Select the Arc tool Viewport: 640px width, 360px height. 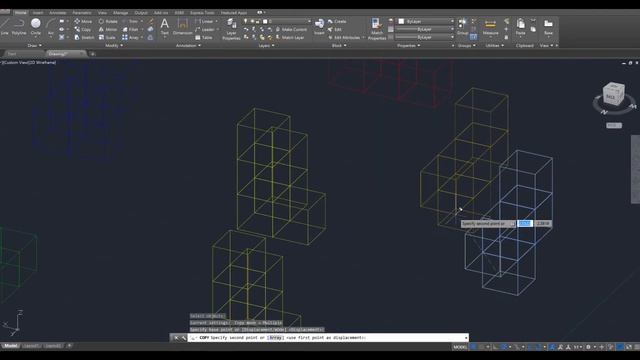51,27
